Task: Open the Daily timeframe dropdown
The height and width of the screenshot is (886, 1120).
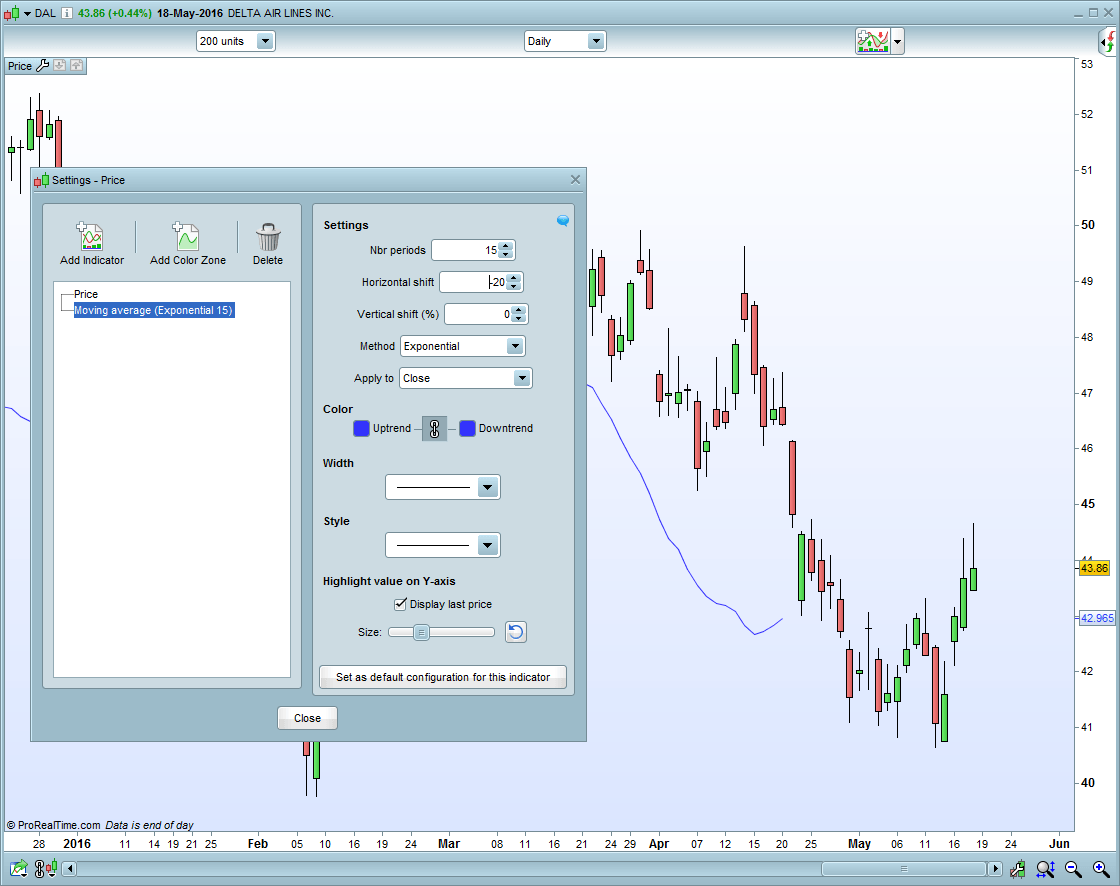Action: [565, 41]
